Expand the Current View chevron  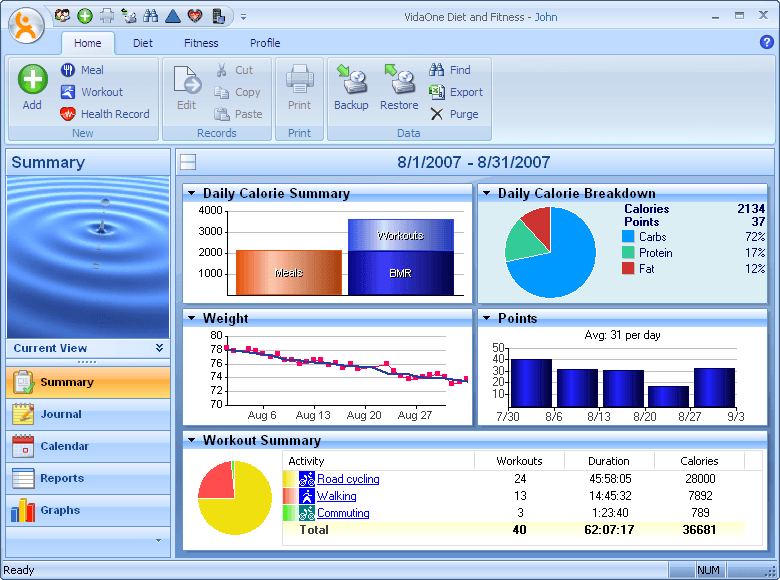click(159, 348)
